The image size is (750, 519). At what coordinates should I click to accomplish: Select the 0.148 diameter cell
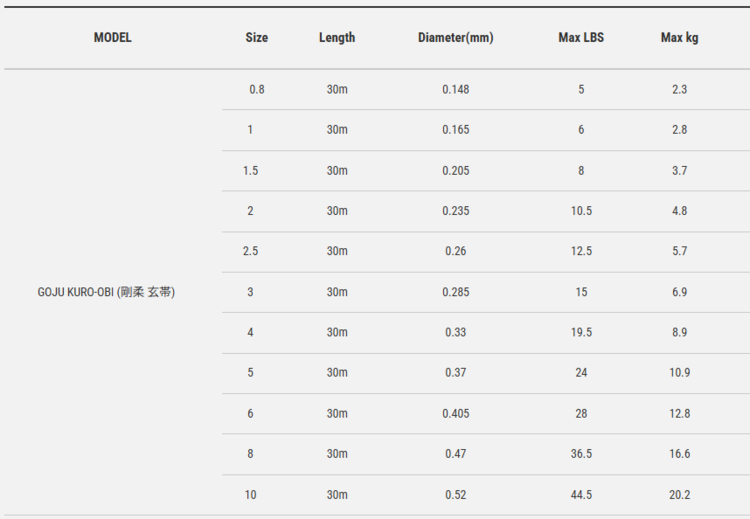point(455,90)
